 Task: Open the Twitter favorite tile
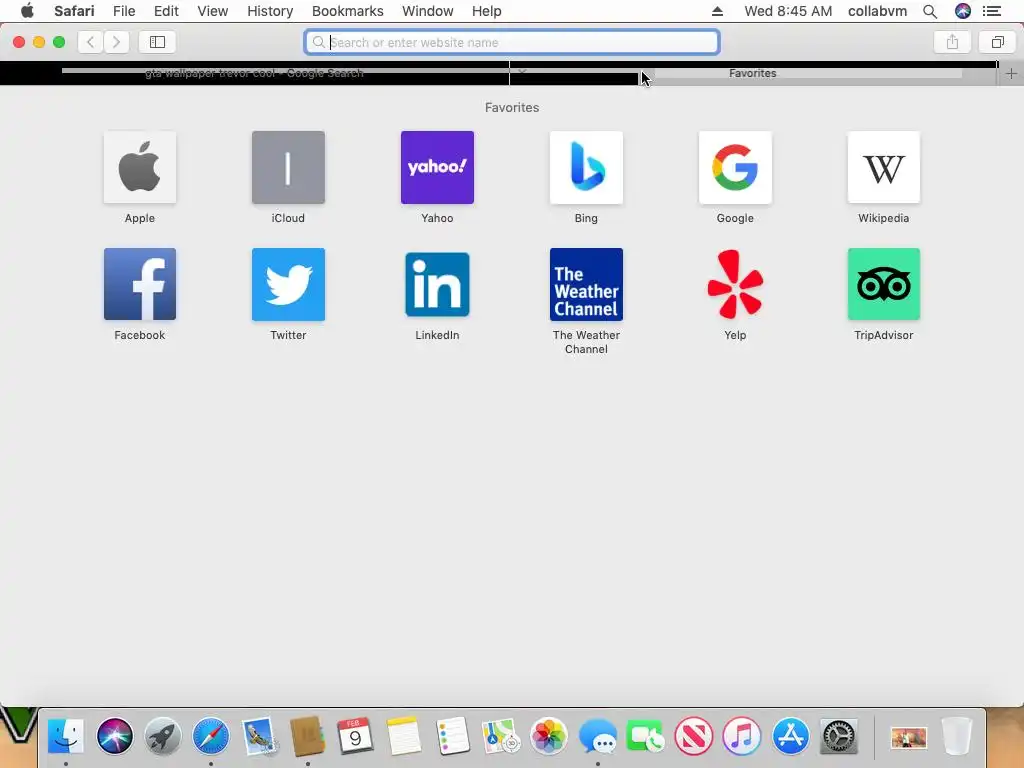click(x=288, y=284)
